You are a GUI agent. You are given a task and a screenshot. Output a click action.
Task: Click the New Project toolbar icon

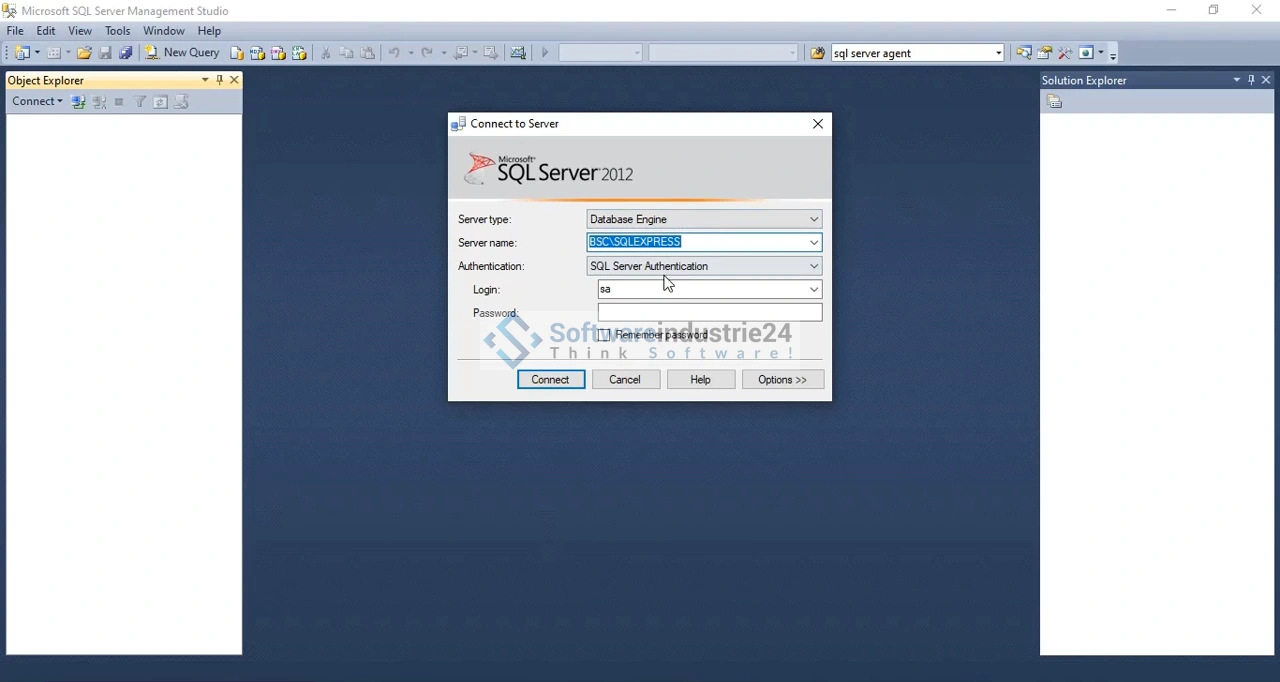22,53
